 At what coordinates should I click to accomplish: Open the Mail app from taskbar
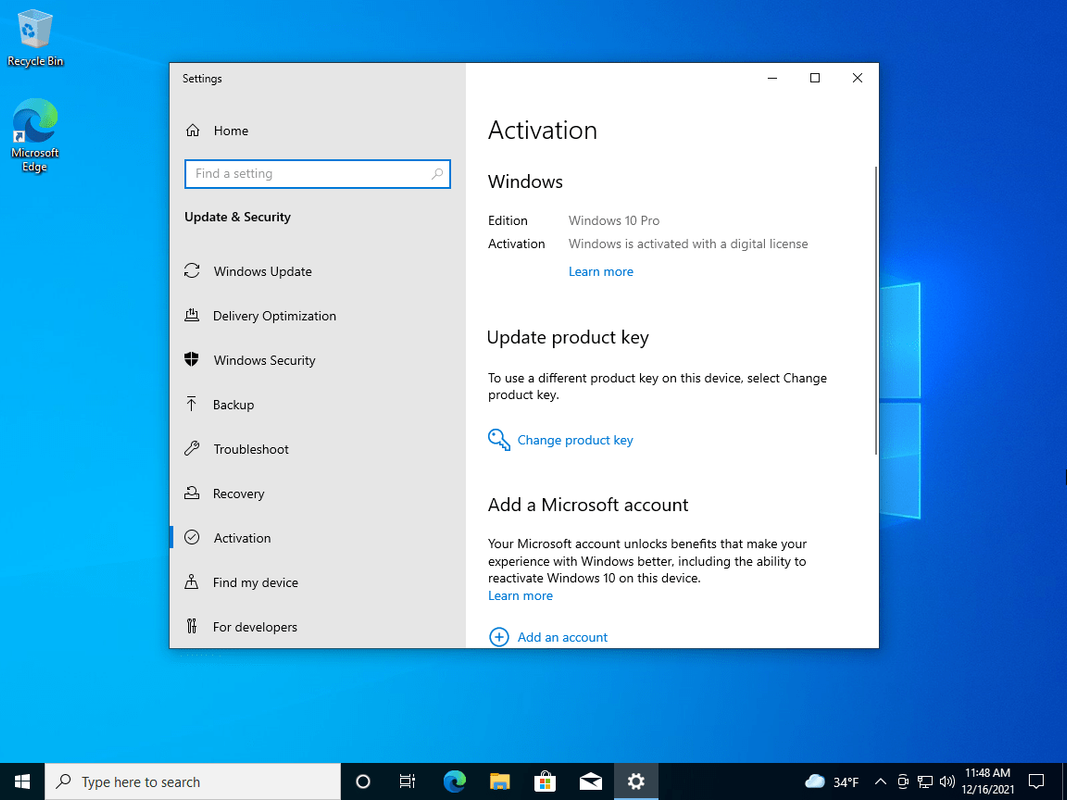(591, 782)
